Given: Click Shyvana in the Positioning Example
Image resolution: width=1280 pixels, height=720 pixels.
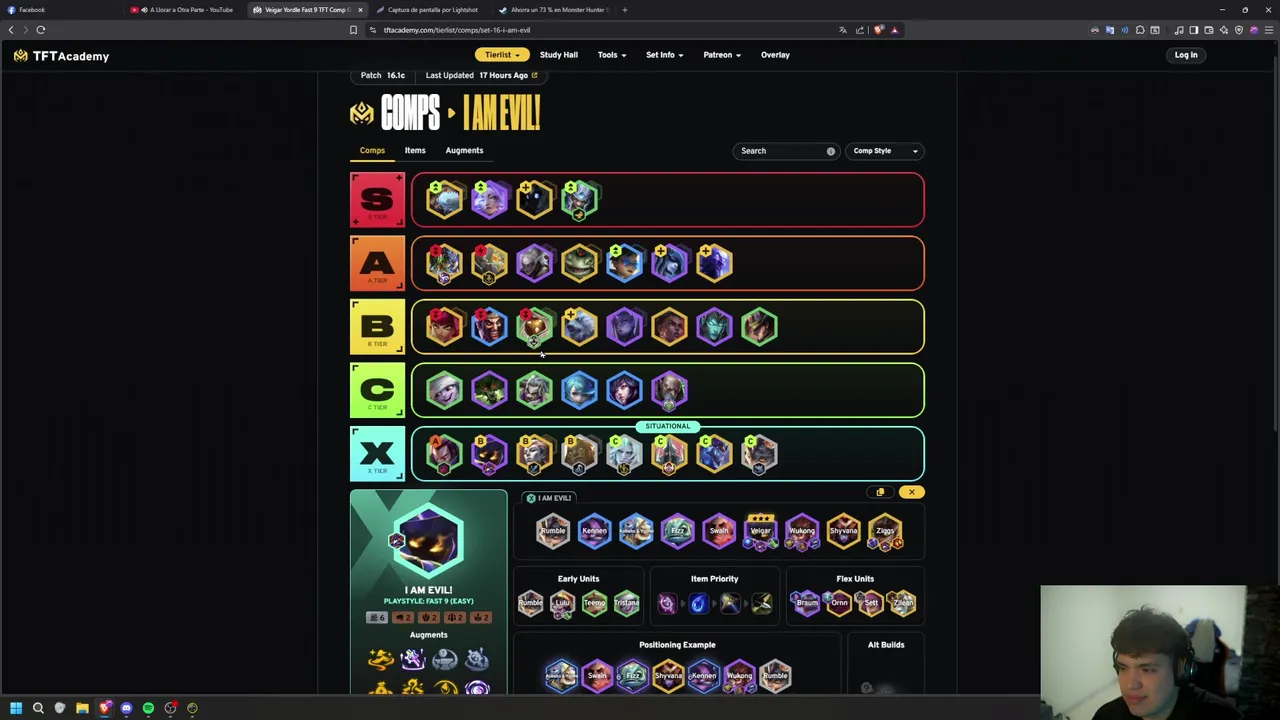Looking at the screenshot, I should point(668,676).
